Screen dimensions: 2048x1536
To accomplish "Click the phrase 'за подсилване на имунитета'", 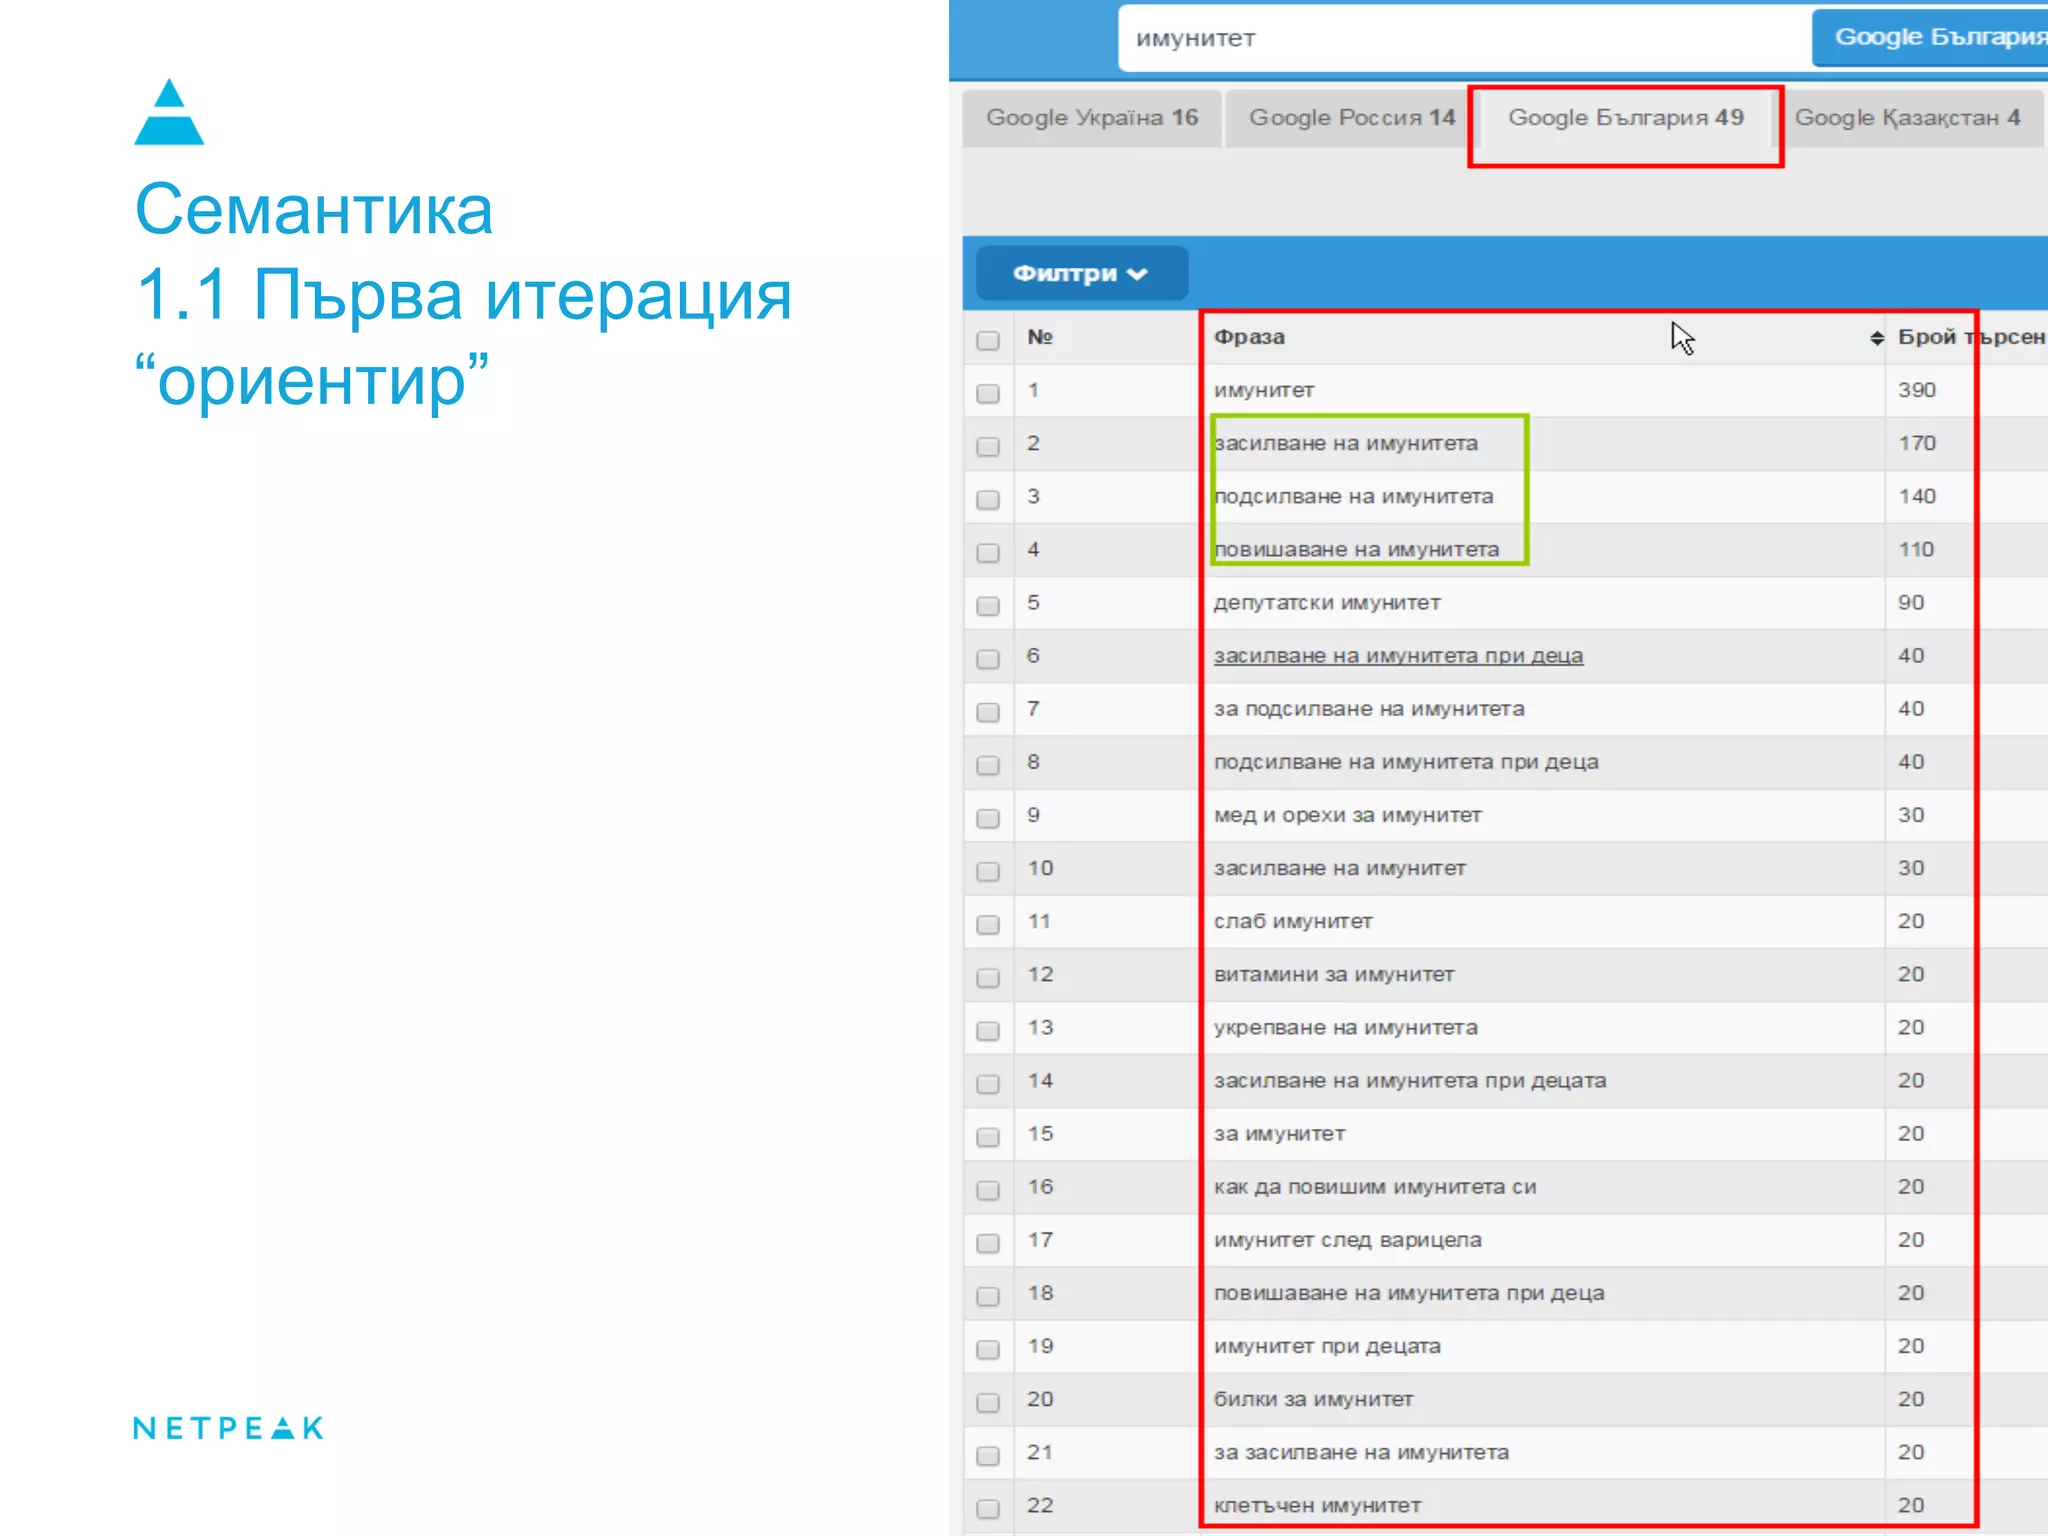I will 1369,709.
